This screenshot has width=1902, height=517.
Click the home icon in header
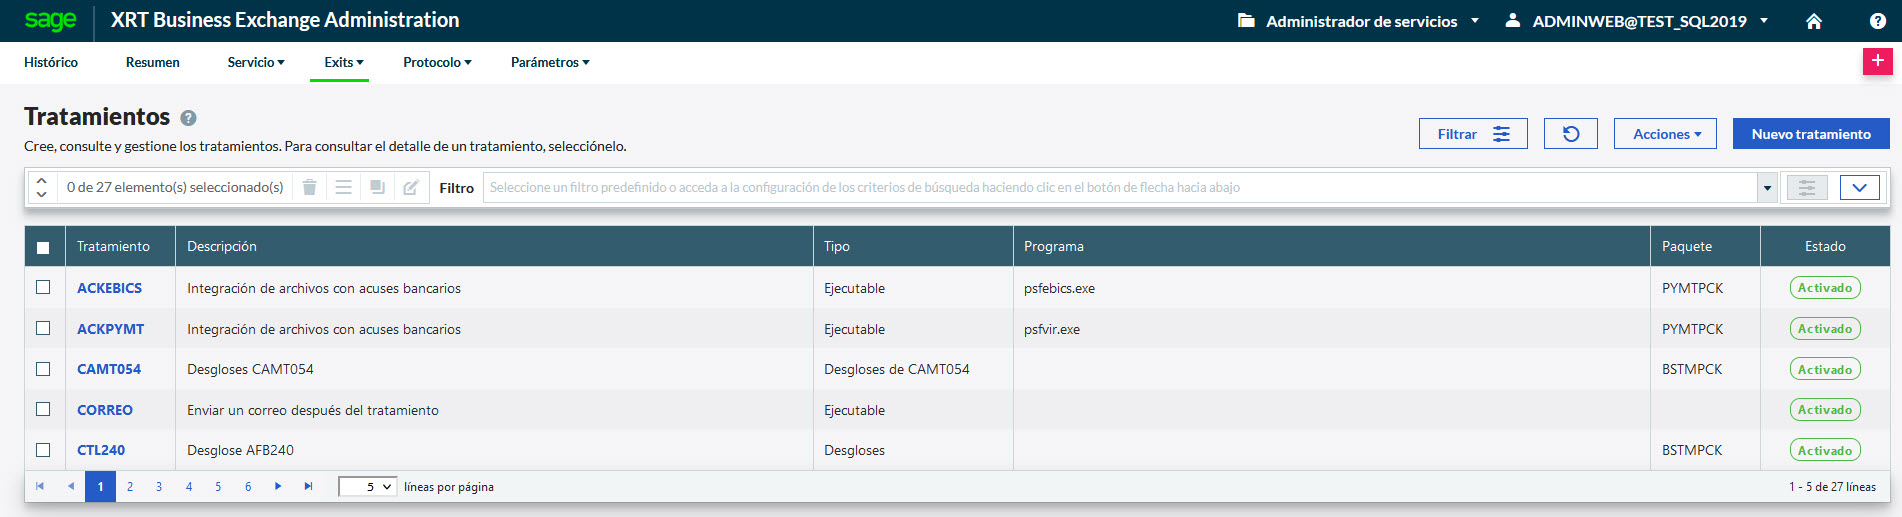(x=1813, y=21)
